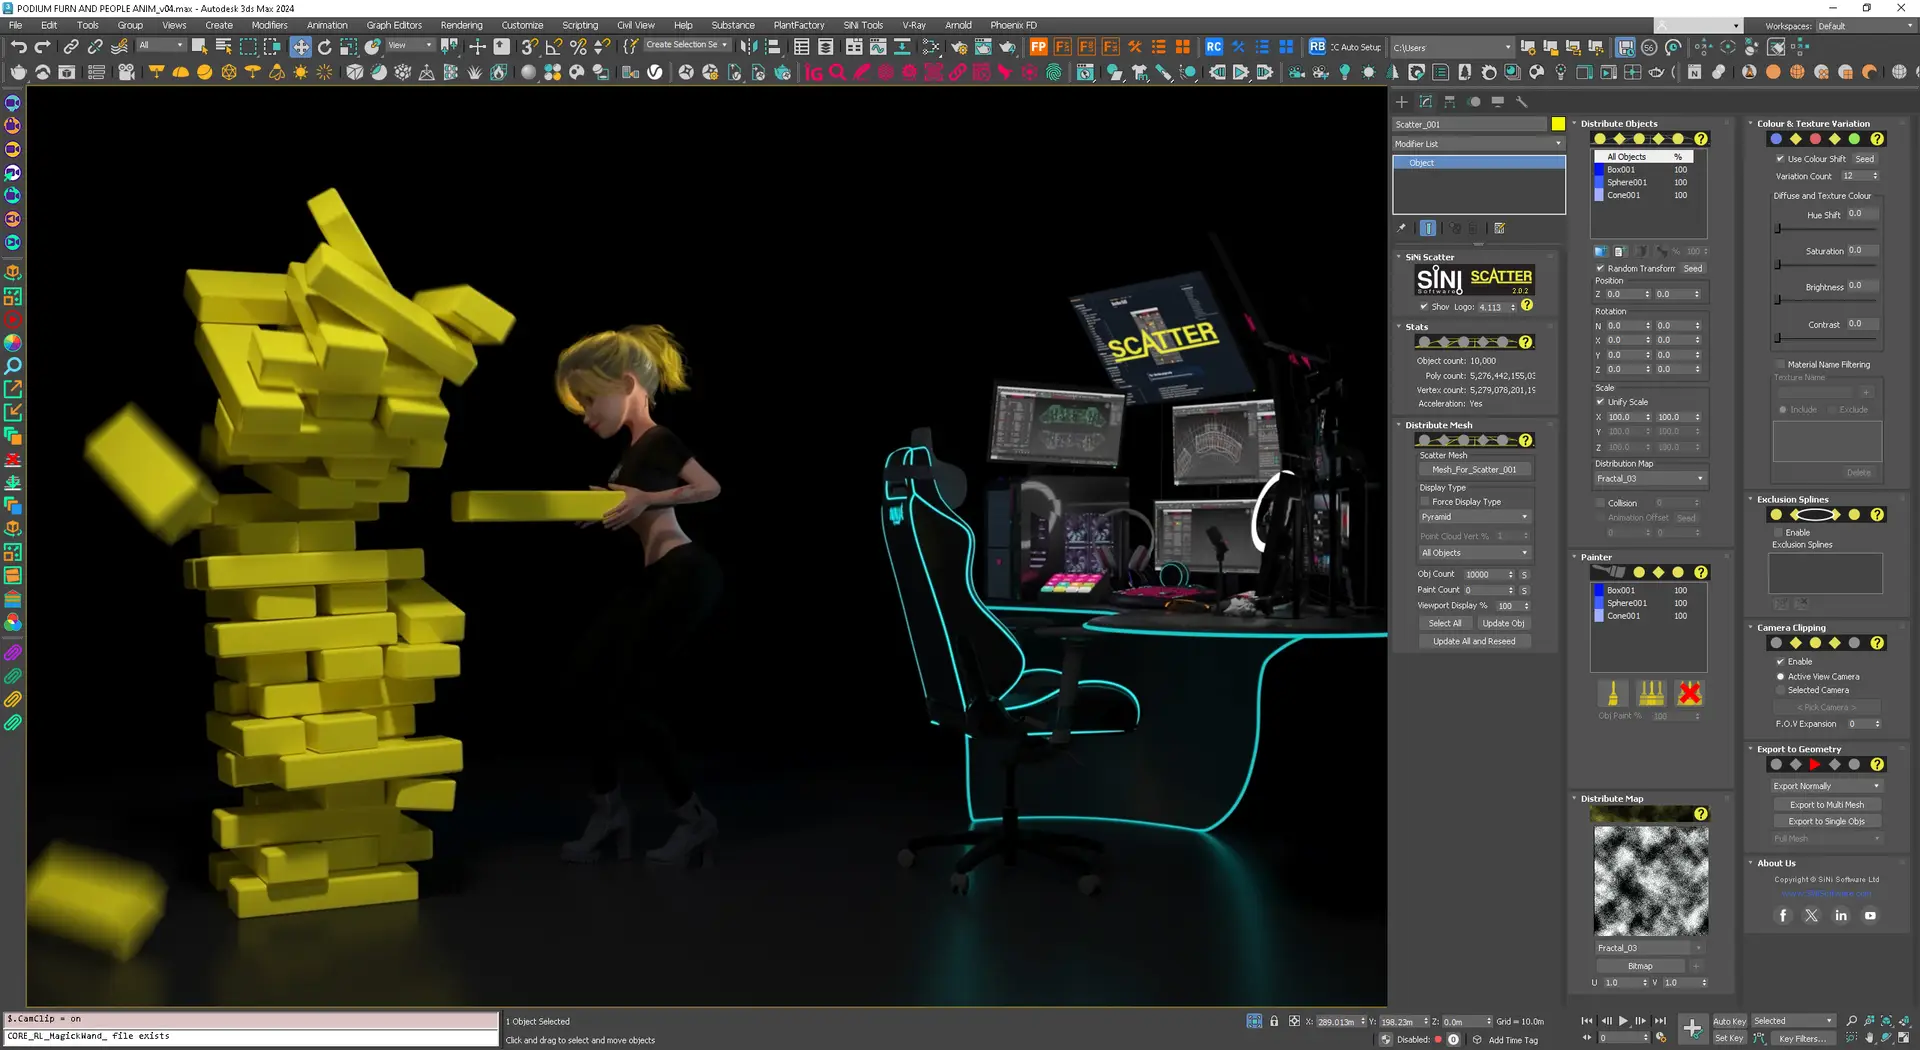Click the Mirror tool icon
This screenshot has width=1920, height=1050.
coord(748,47)
